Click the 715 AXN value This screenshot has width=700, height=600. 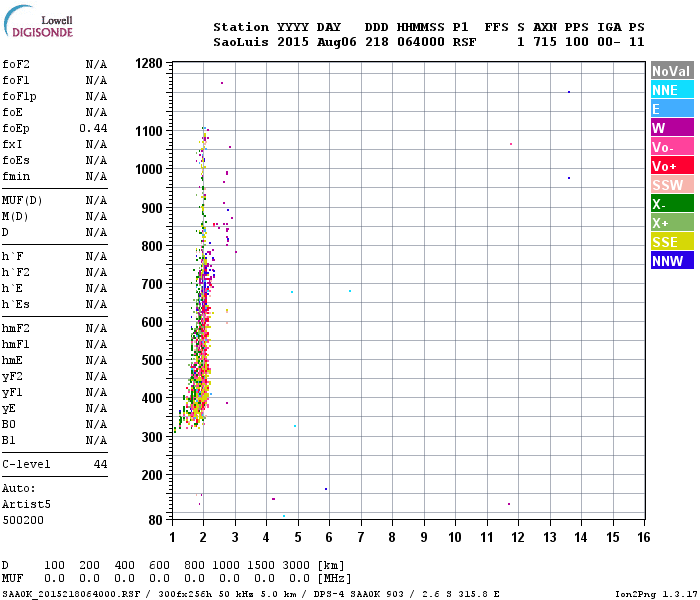(545, 42)
